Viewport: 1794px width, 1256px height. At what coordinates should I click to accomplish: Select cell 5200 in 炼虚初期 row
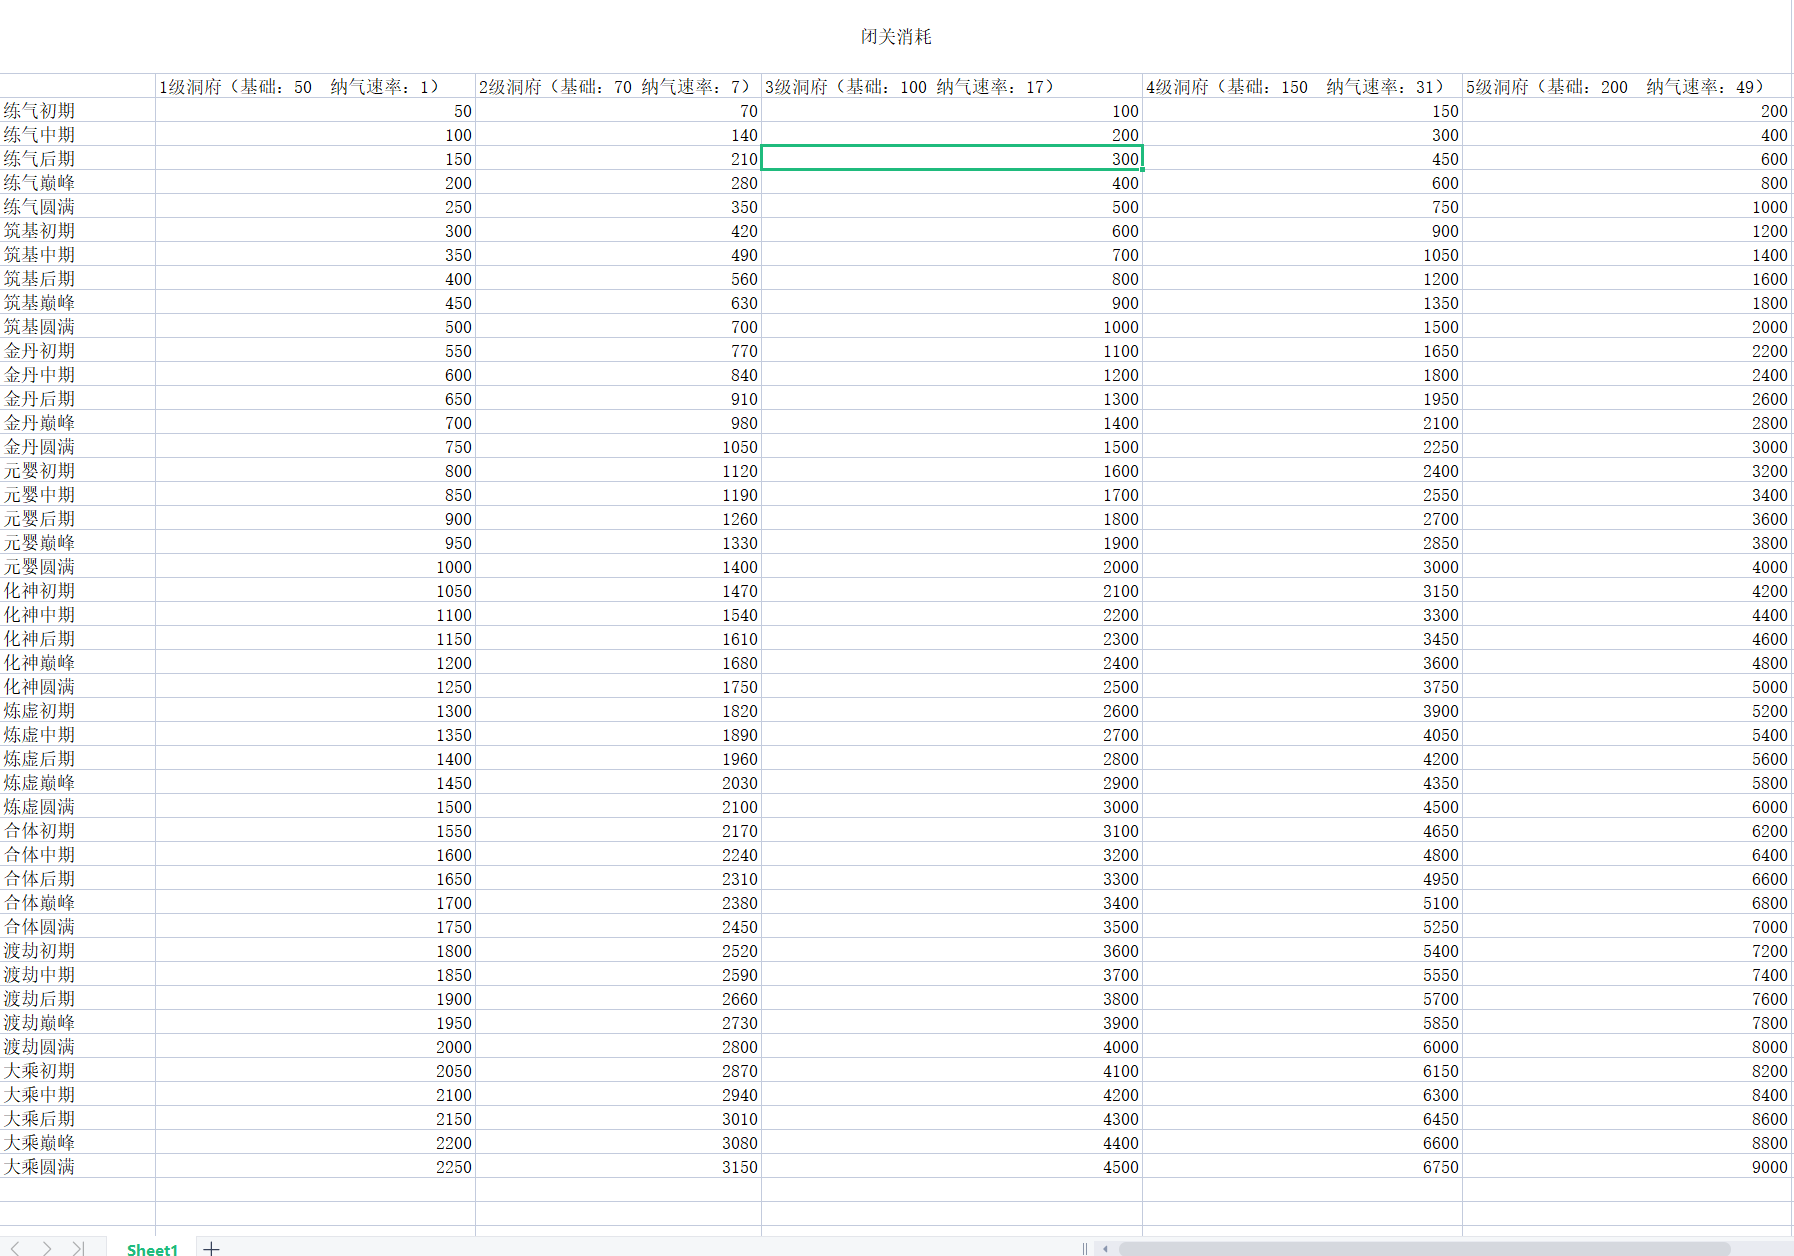[x=1627, y=710]
